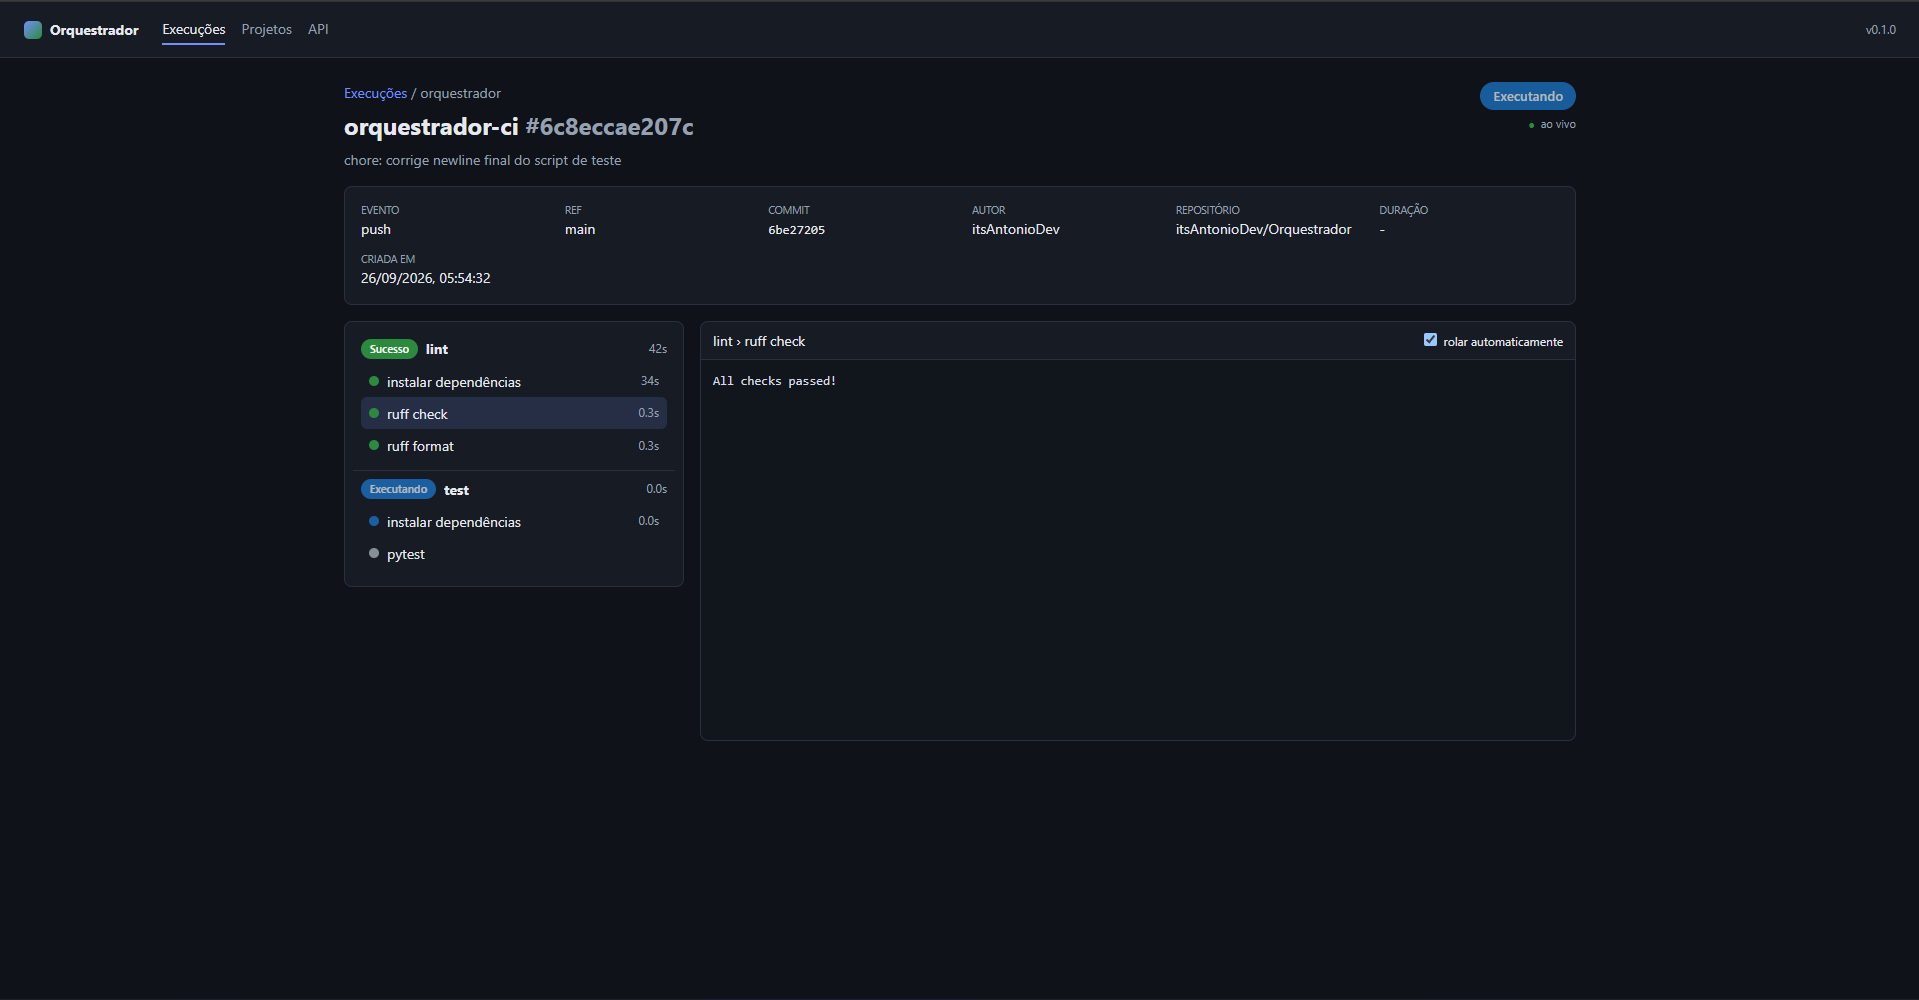This screenshot has width=1919, height=1000.
Task: Click the gray status dot of pytest
Action: 374,553
